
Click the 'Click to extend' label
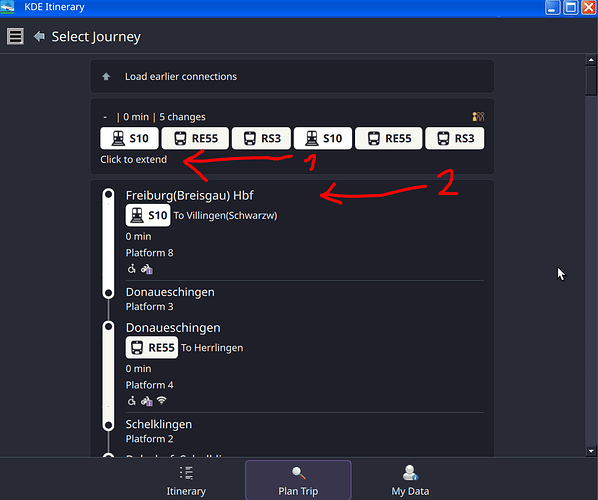click(133, 159)
